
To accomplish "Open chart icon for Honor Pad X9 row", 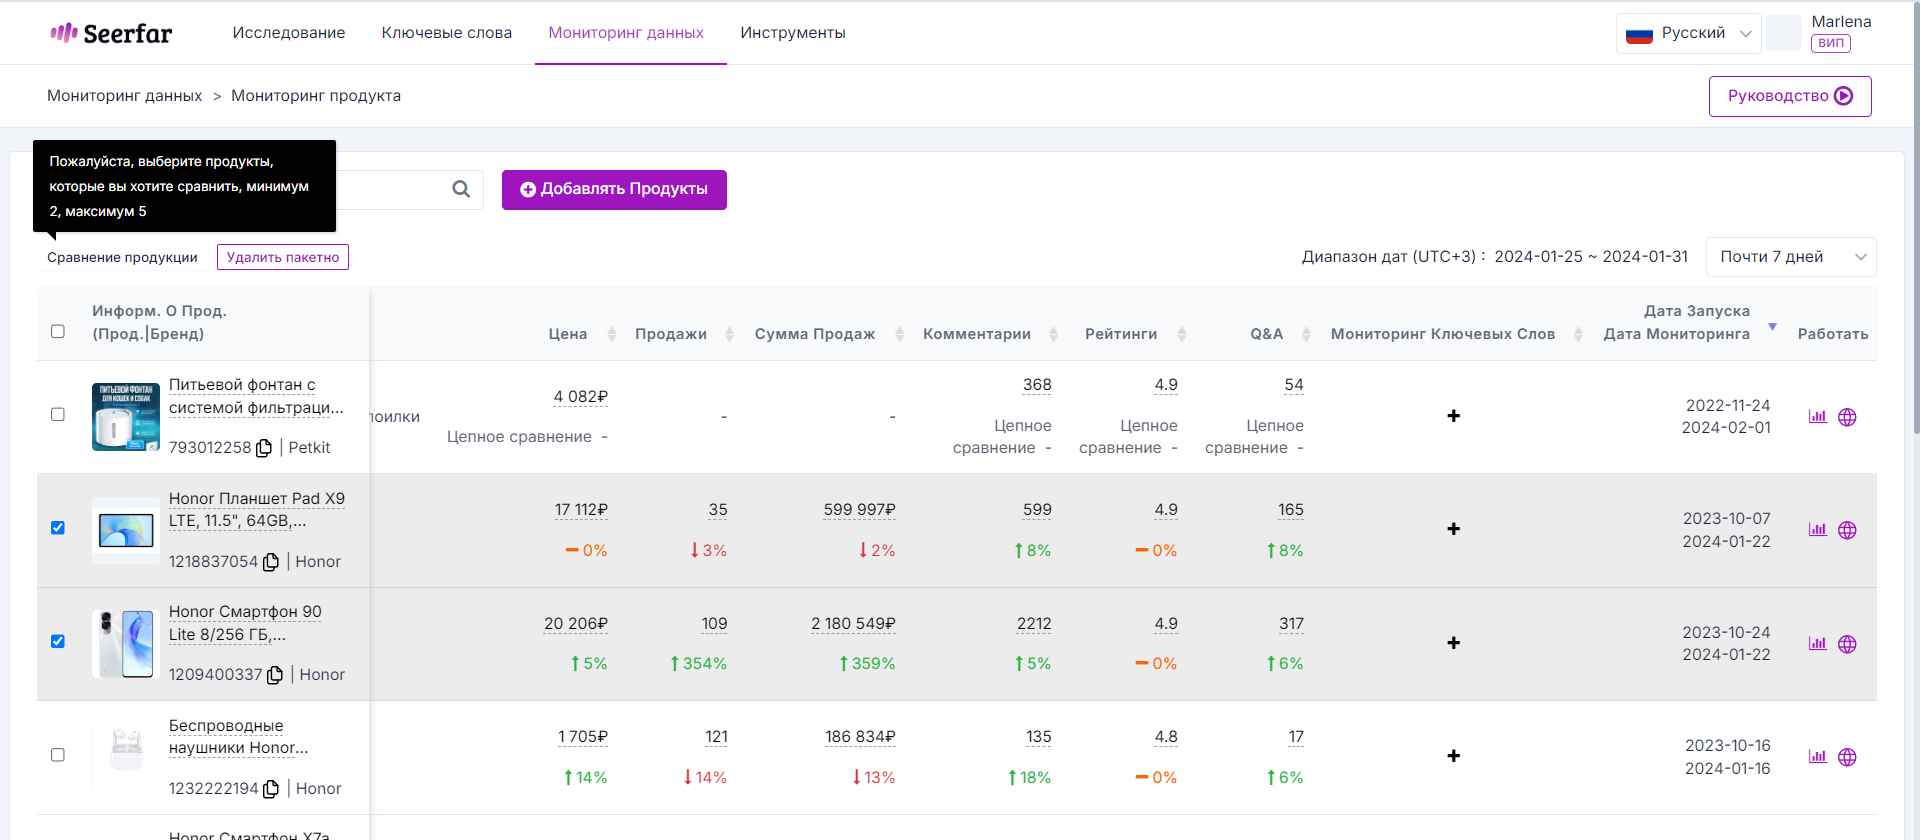I will (x=1818, y=530).
